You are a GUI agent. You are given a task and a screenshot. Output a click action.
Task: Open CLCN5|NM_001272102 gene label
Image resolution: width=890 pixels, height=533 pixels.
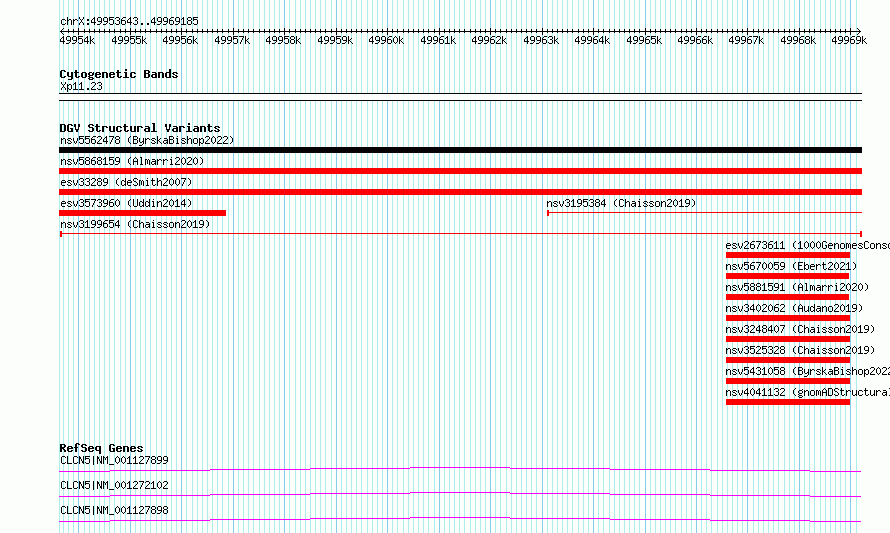pos(114,485)
